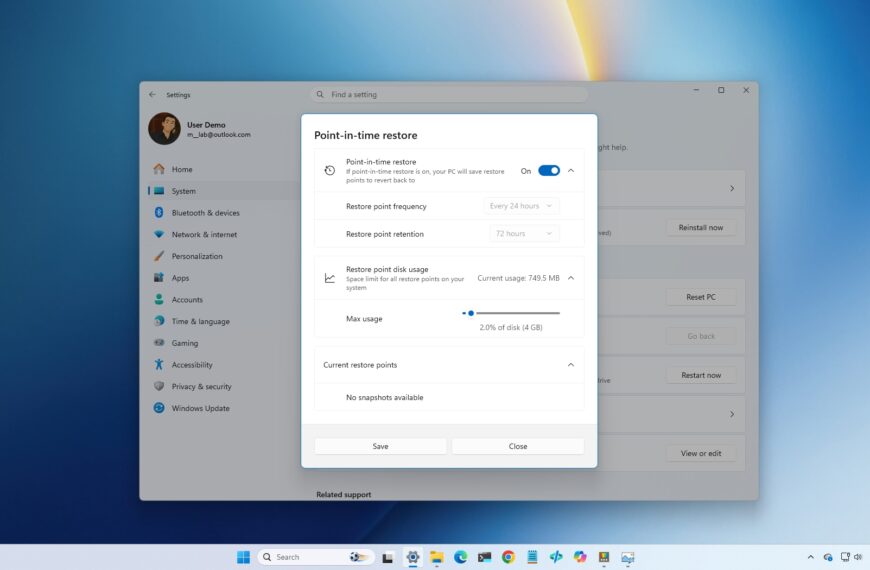Collapse the Restore point disk usage section

coord(571,278)
